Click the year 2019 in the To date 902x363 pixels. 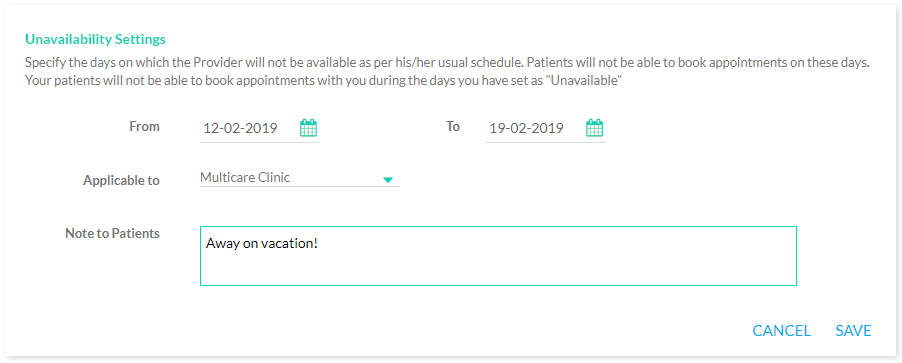[x=549, y=128]
